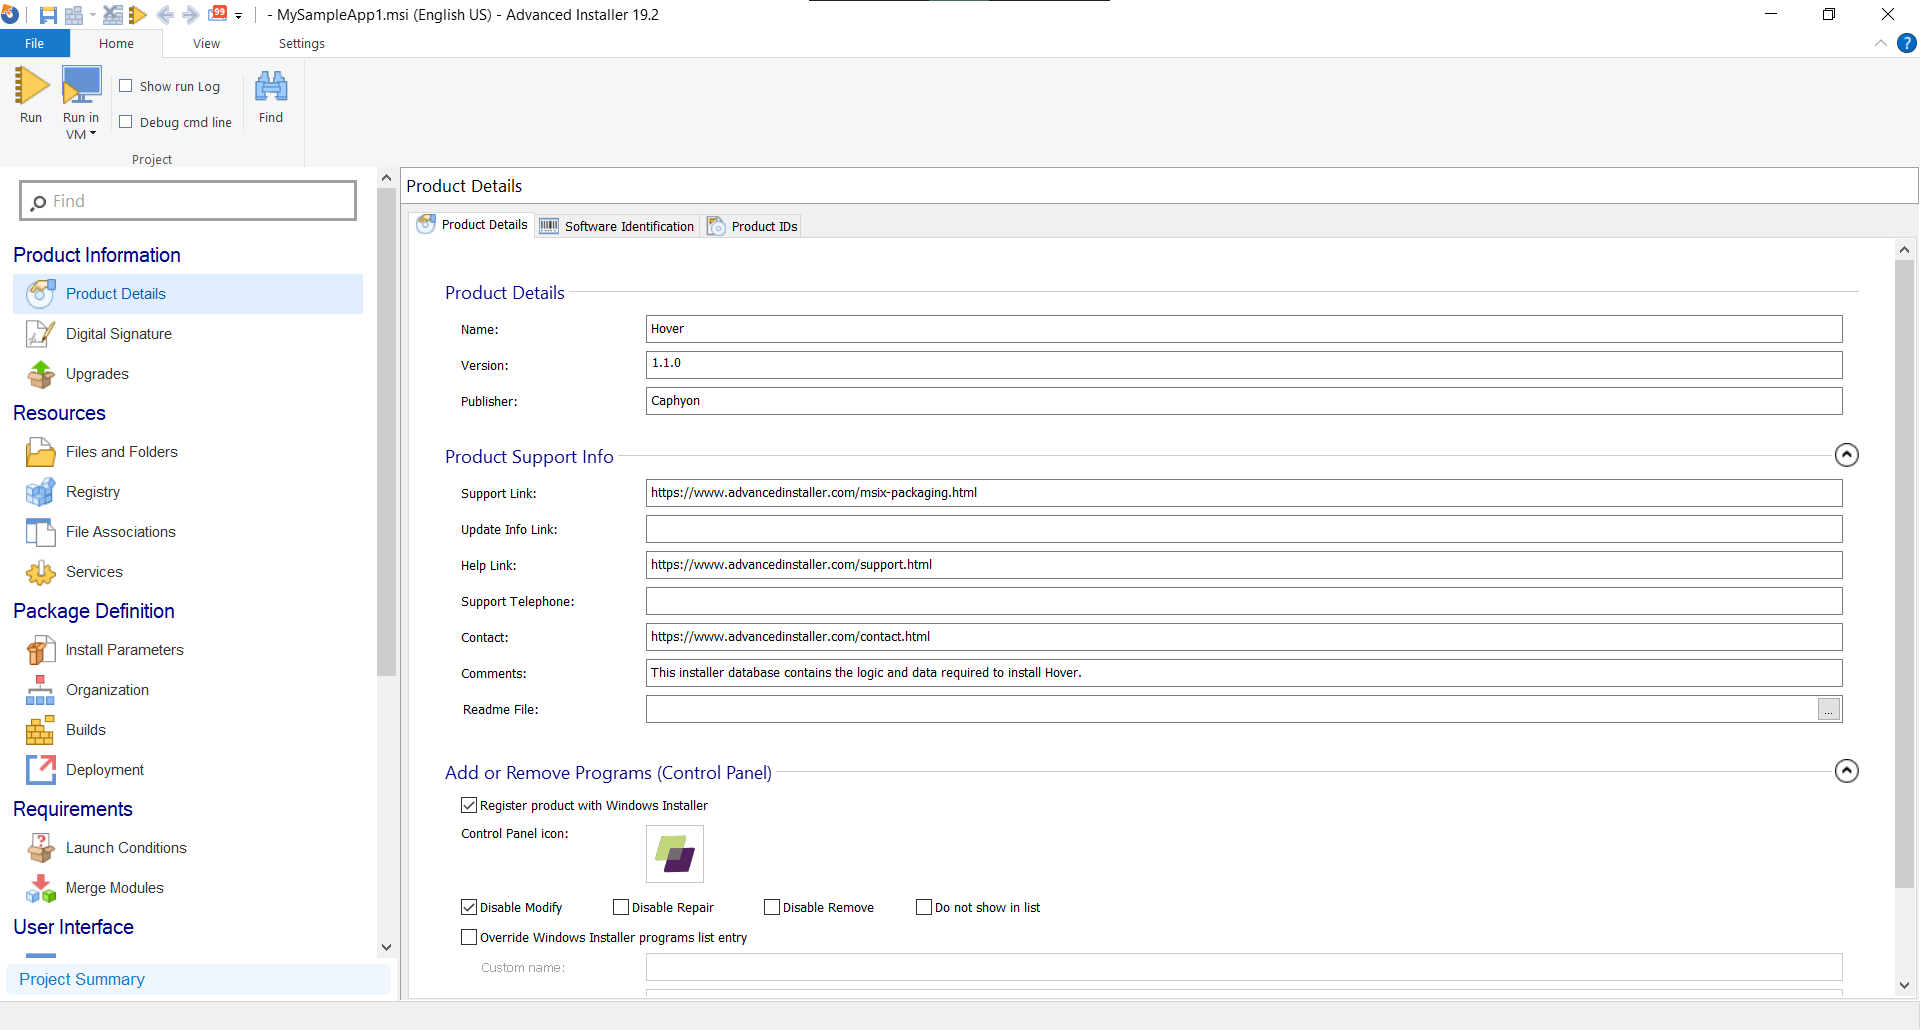
Task: Check the Disable Remove checkbox
Action: [772, 907]
